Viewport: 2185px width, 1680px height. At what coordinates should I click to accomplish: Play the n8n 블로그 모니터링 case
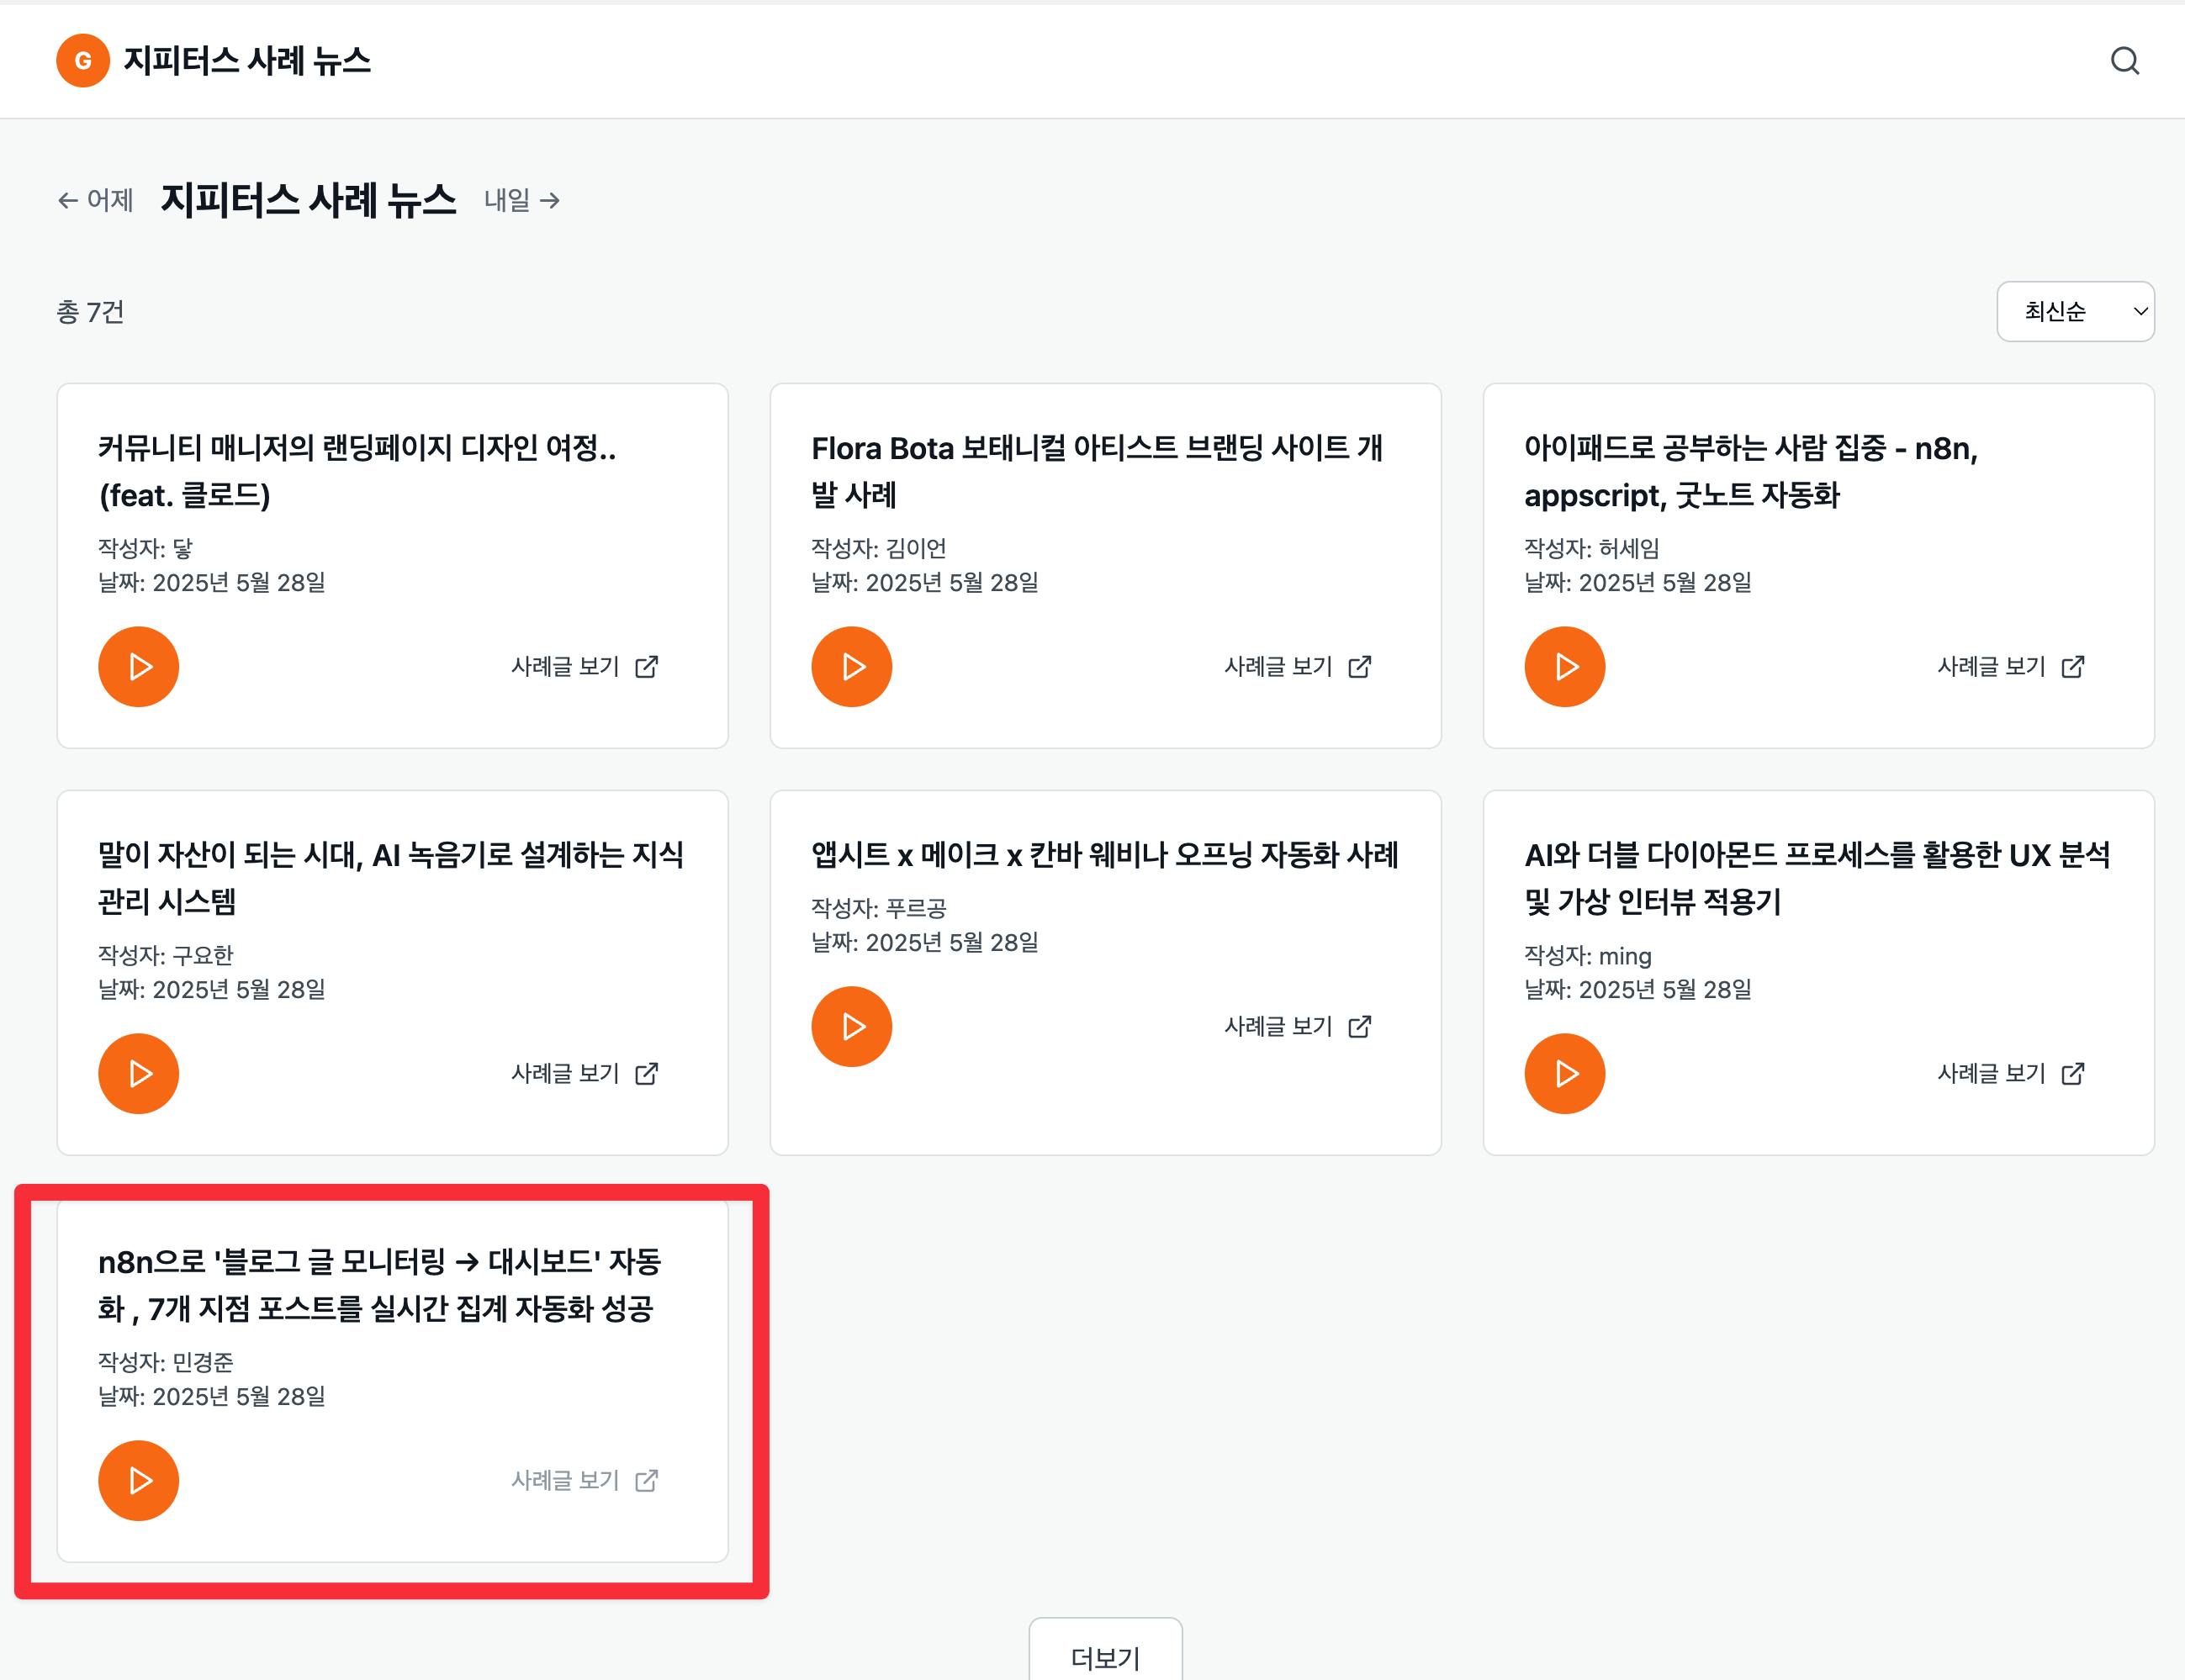[x=138, y=1481]
